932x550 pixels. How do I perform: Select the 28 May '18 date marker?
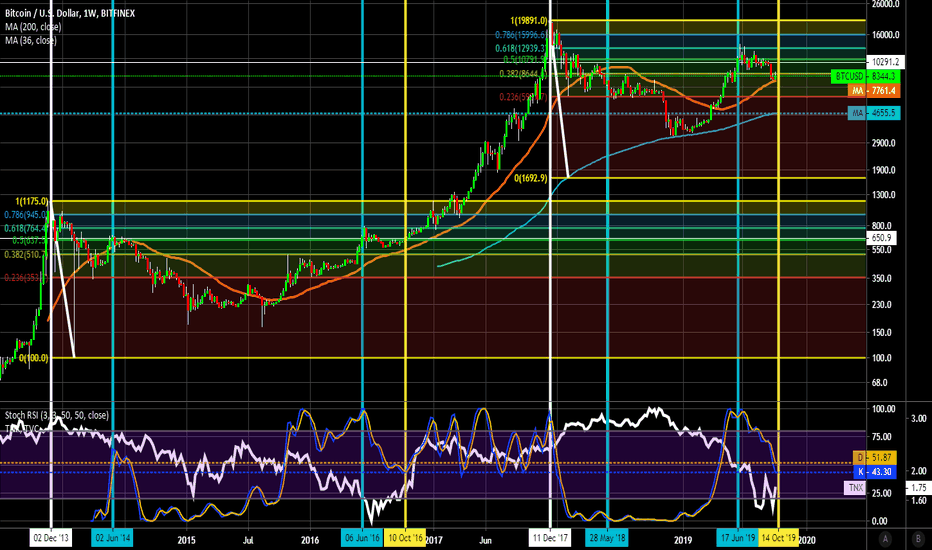[607, 539]
